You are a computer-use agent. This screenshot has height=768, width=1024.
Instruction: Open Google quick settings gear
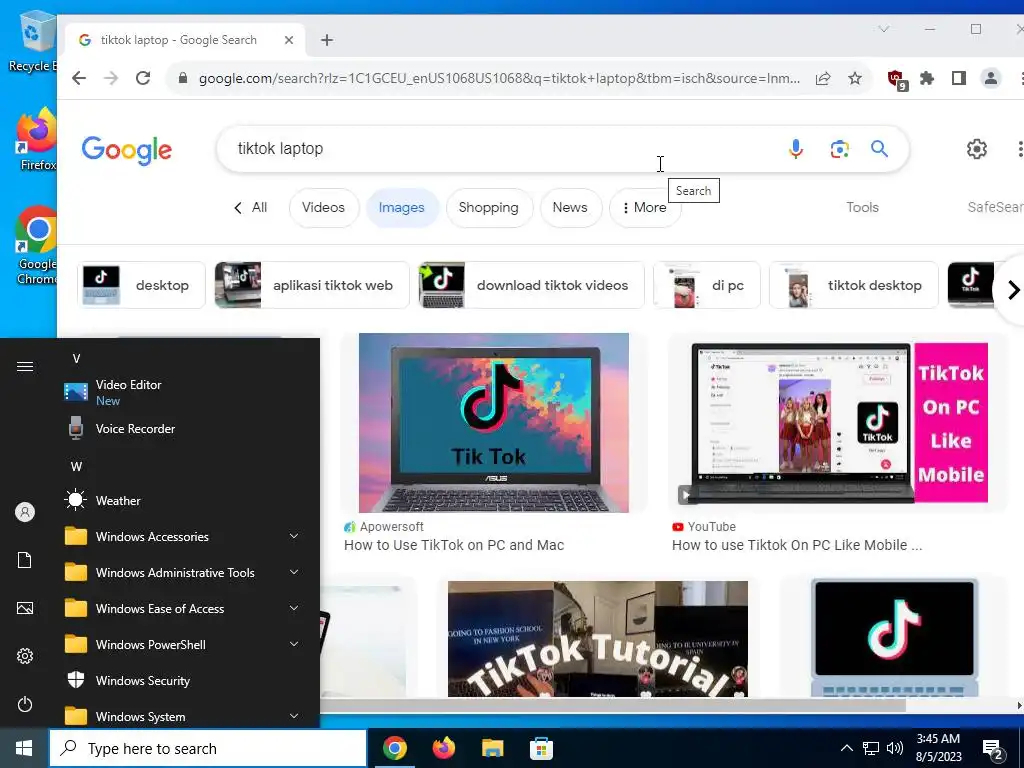tap(976, 149)
